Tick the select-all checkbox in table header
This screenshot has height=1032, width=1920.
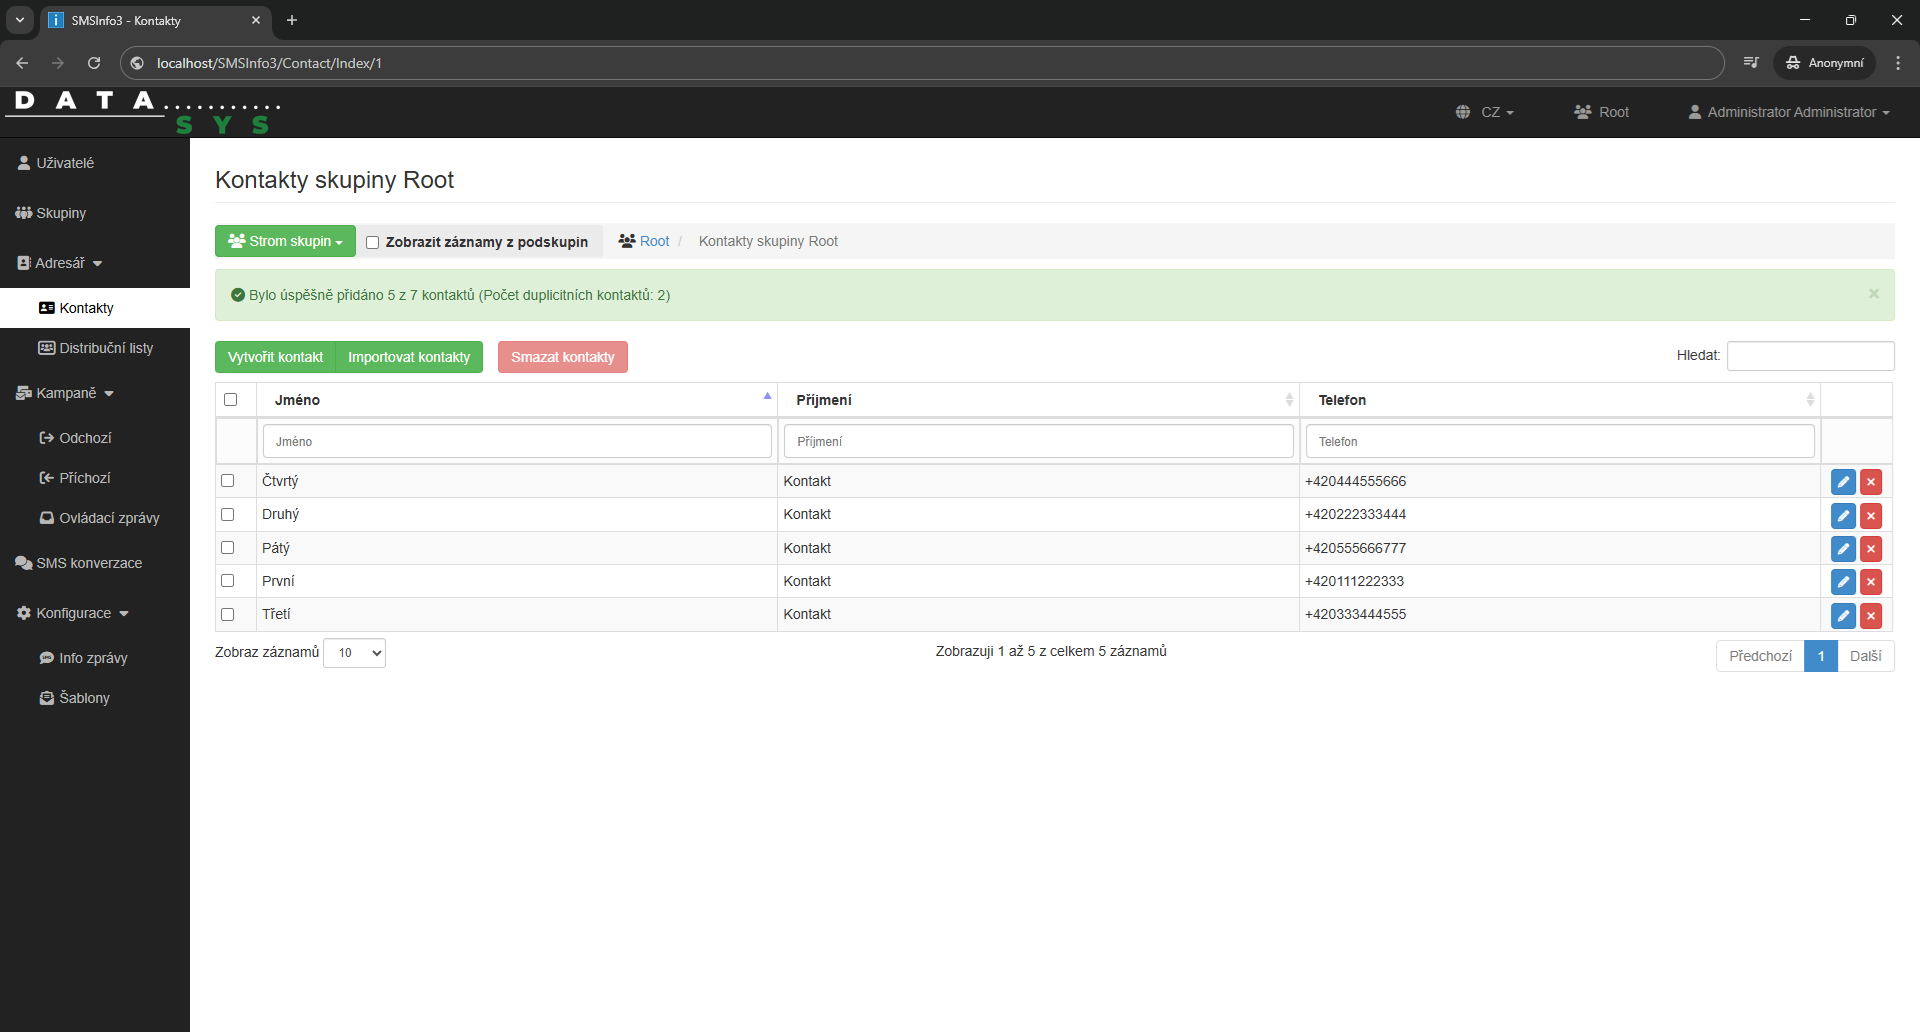(x=231, y=400)
